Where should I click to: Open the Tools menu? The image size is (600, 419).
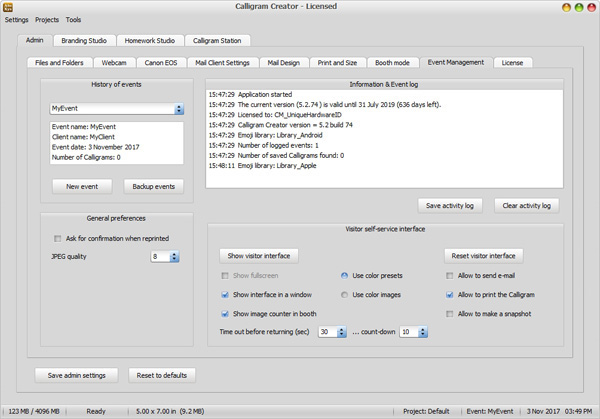pos(74,20)
